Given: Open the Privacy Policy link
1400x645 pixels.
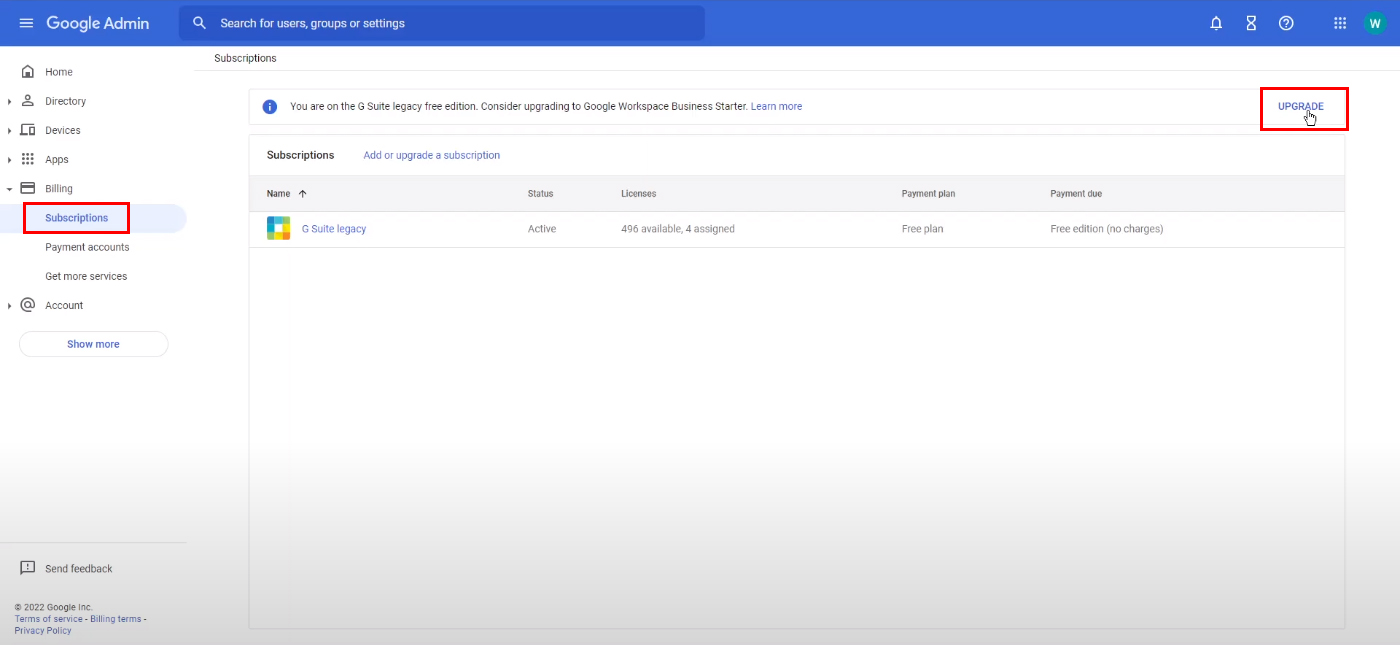Looking at the screenshot, I should coord(43,631).
